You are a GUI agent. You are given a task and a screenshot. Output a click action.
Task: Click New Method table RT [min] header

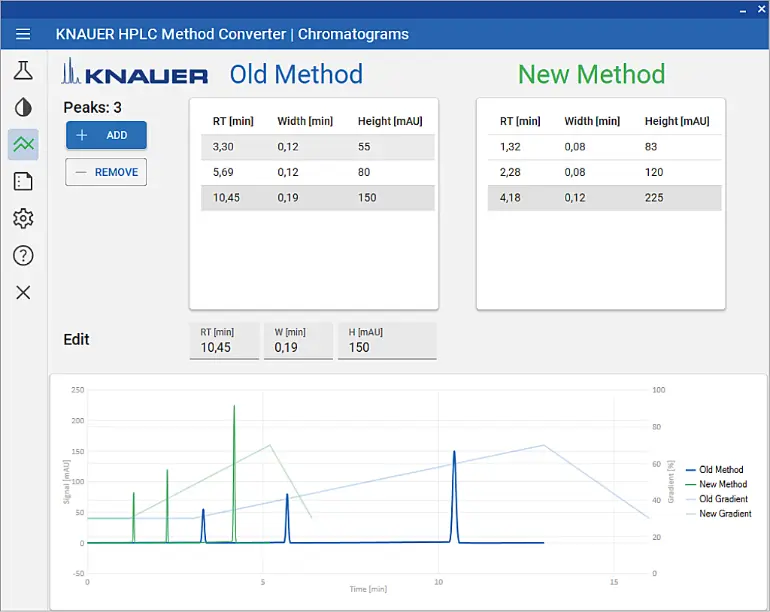coord(520,121)
